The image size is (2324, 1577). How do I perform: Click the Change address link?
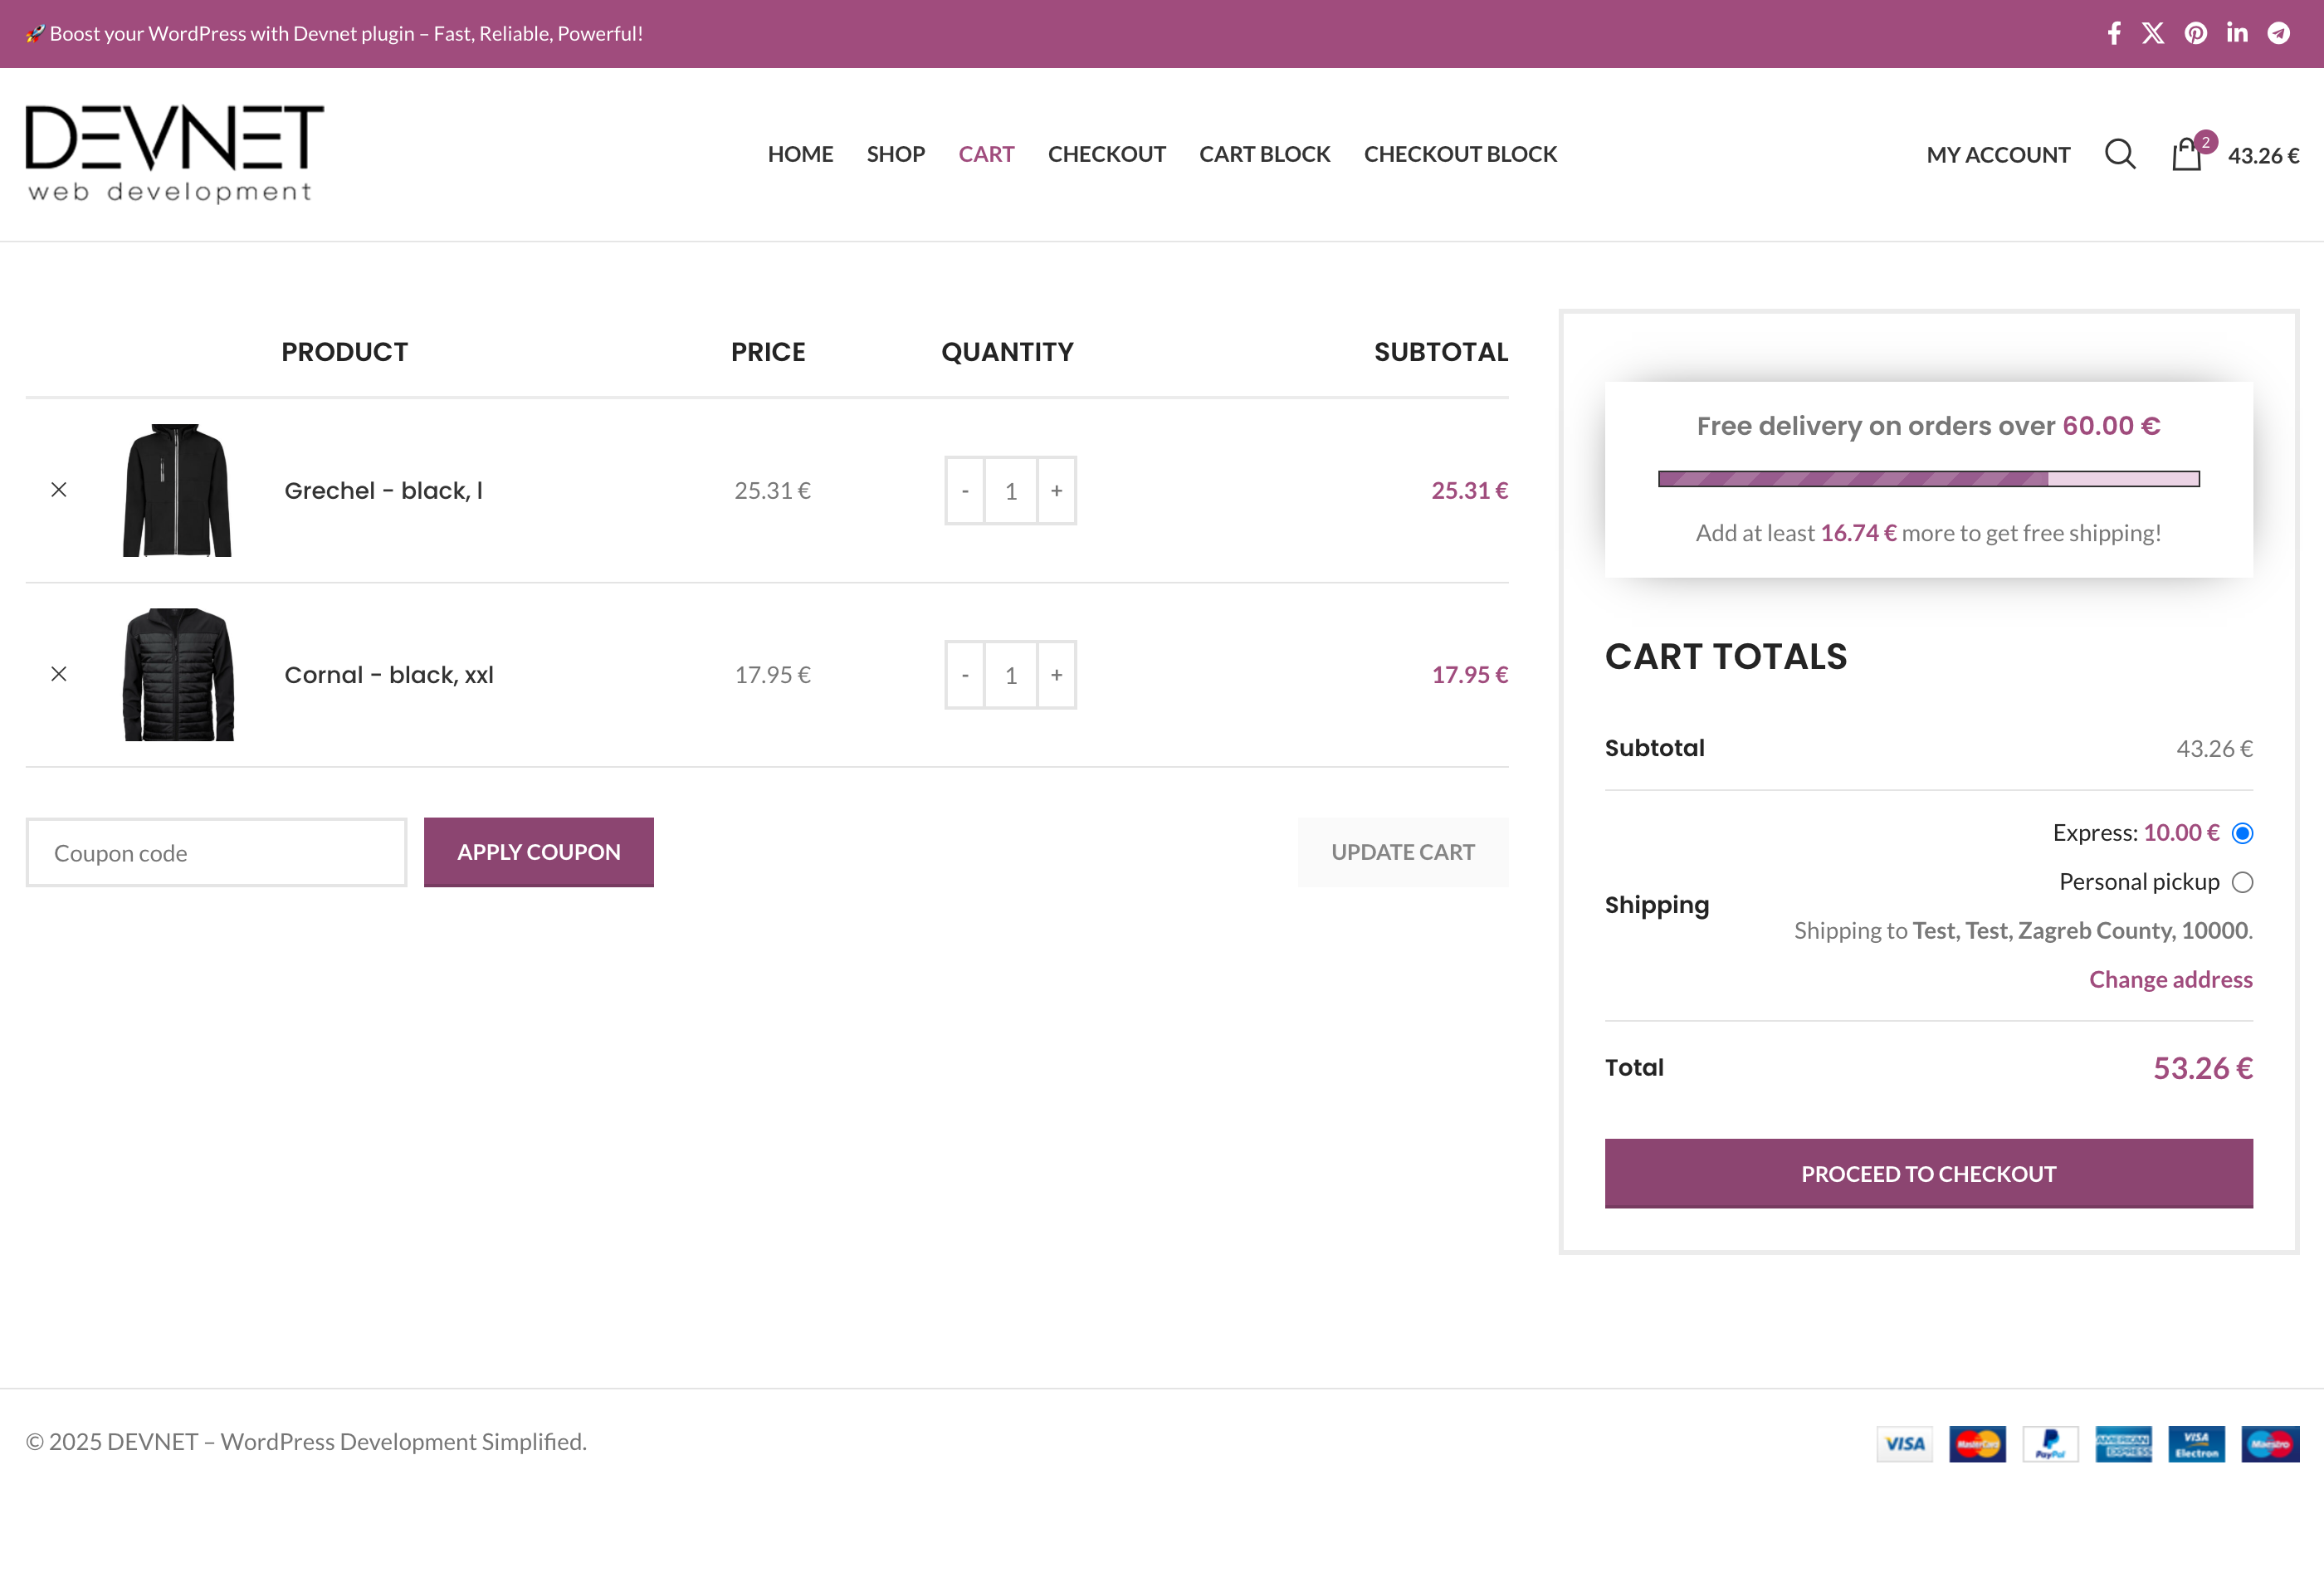(2170, 979)
